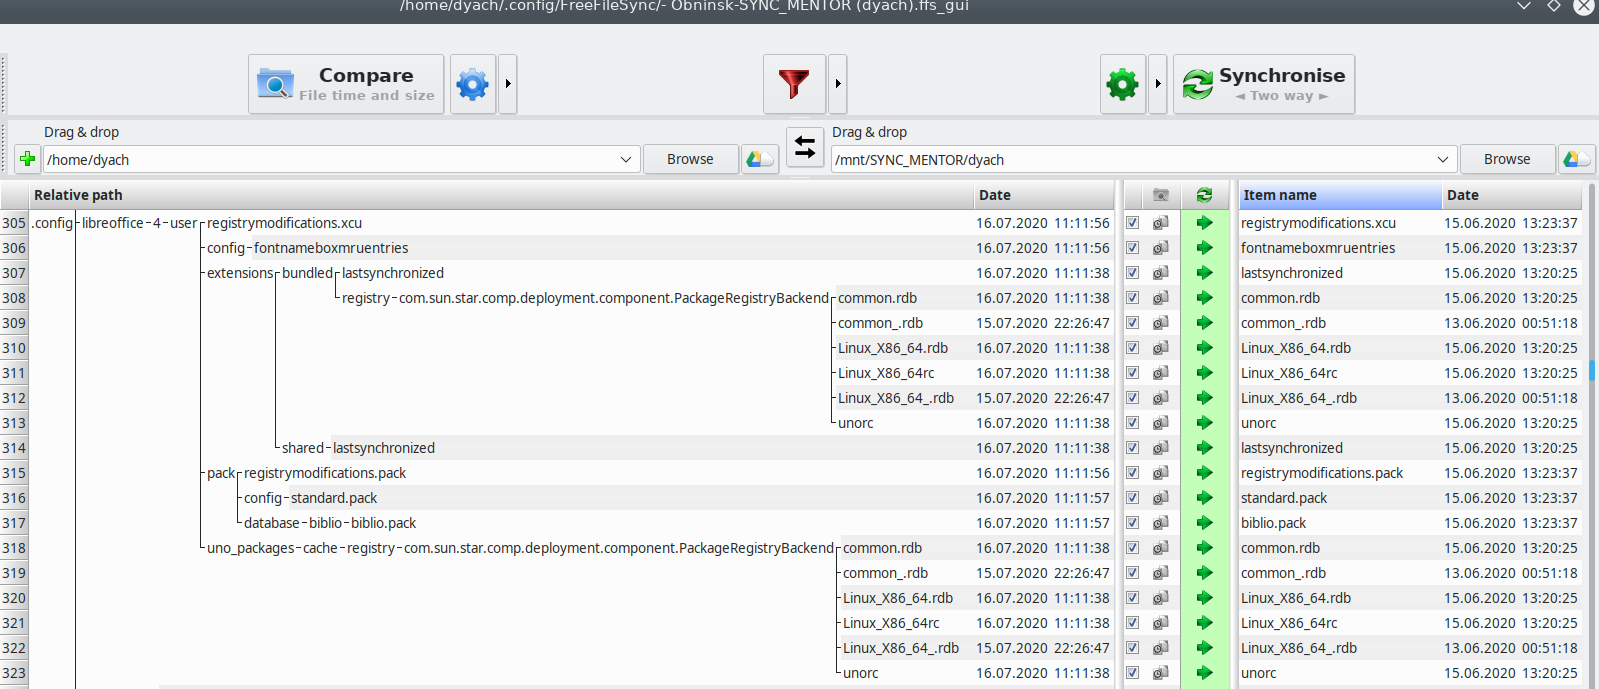
Task: Click the camera category column header icon
Action: point(1160,195)
